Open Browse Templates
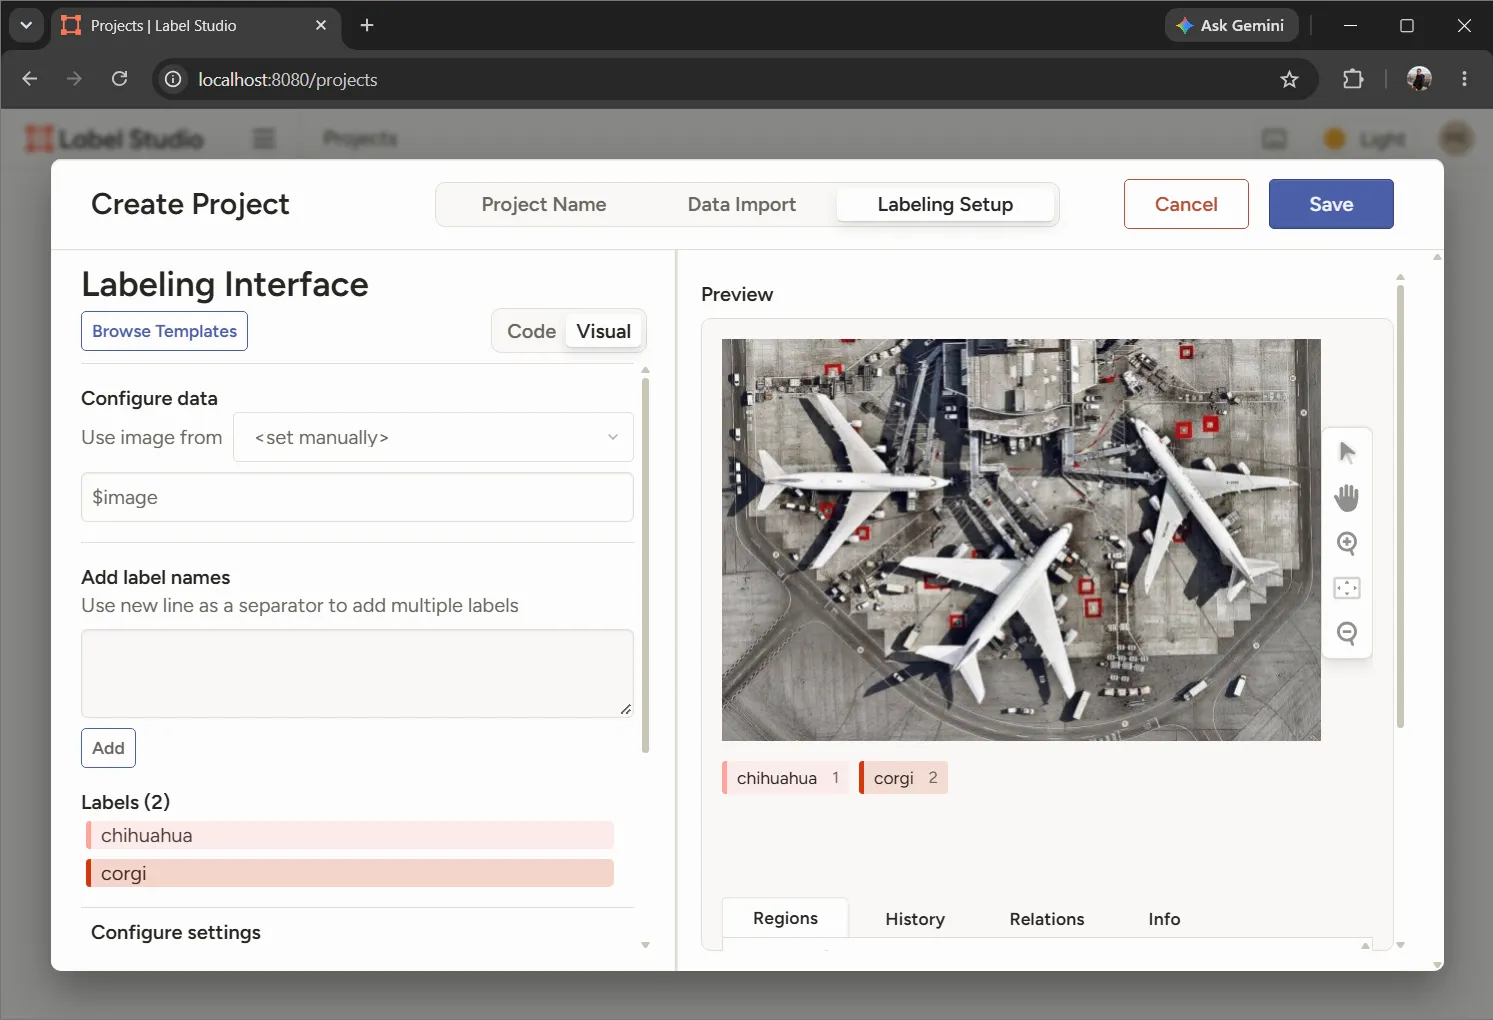Screen dimensions: 1493x1020 point(164,331)
